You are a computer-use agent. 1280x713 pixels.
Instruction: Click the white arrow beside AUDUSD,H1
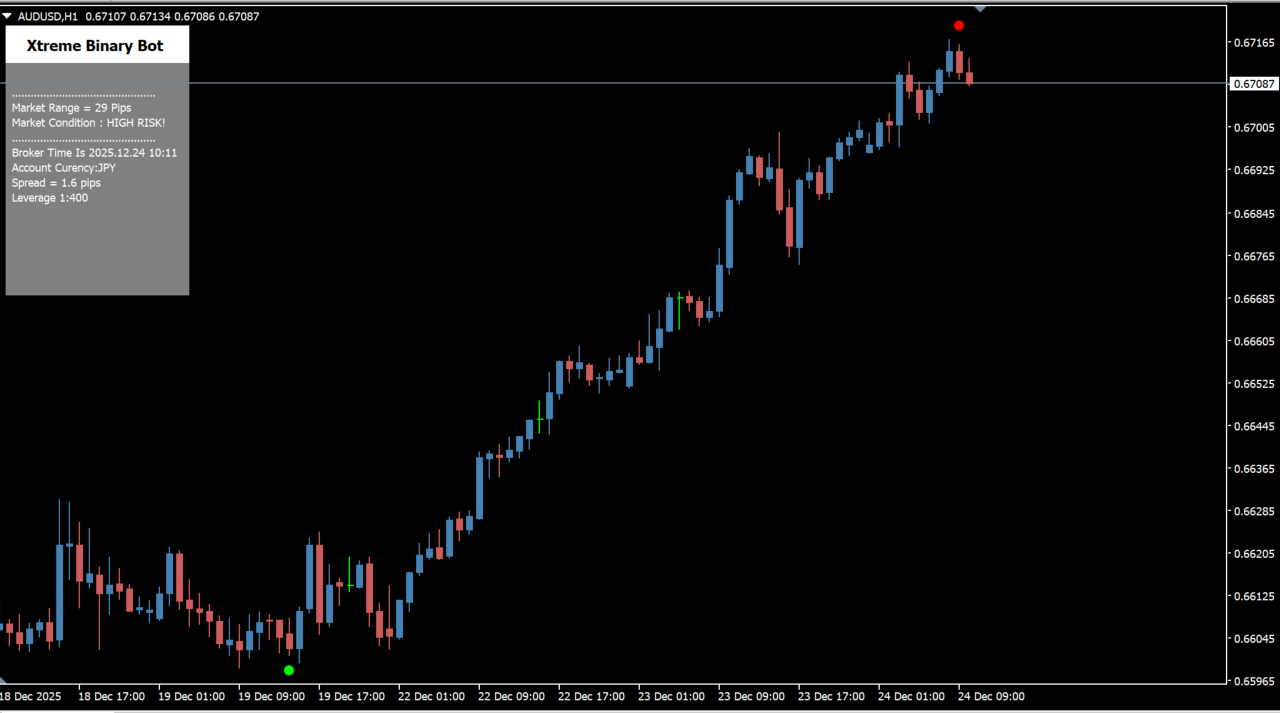pyautogui.click(x=8, y=17)
